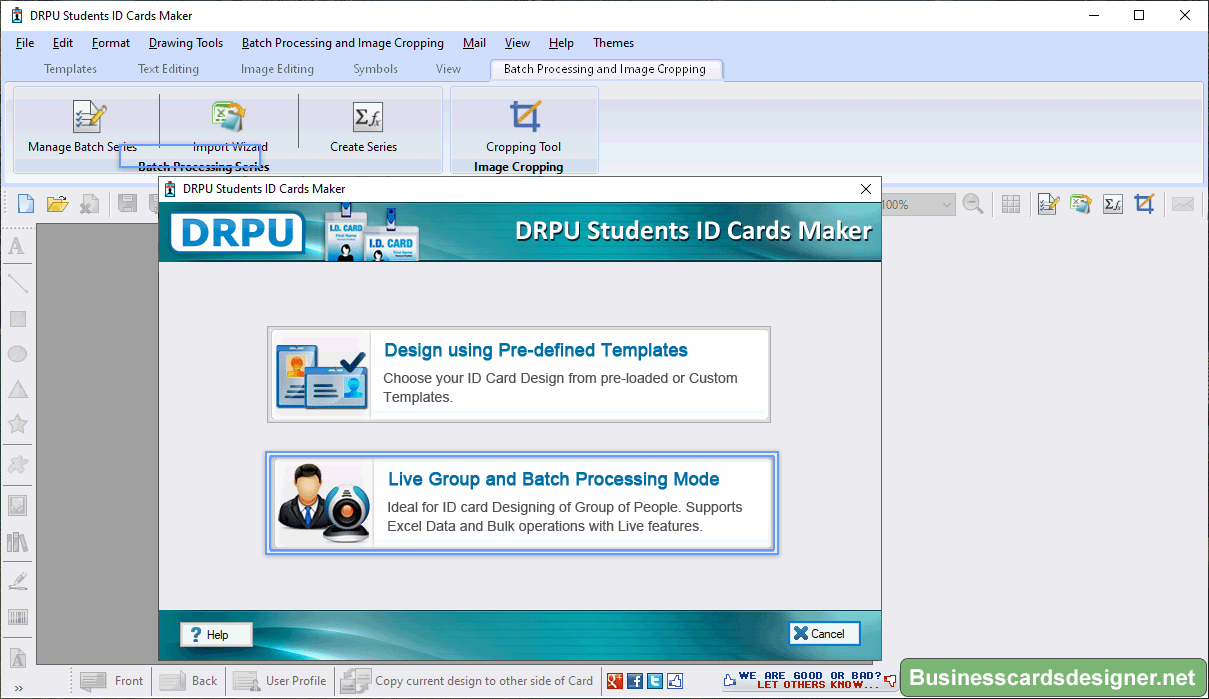Screen dimensions: 1209x699
Task: Click the Excel import small toolbar icon
Action: click(x=1080, y=204)
